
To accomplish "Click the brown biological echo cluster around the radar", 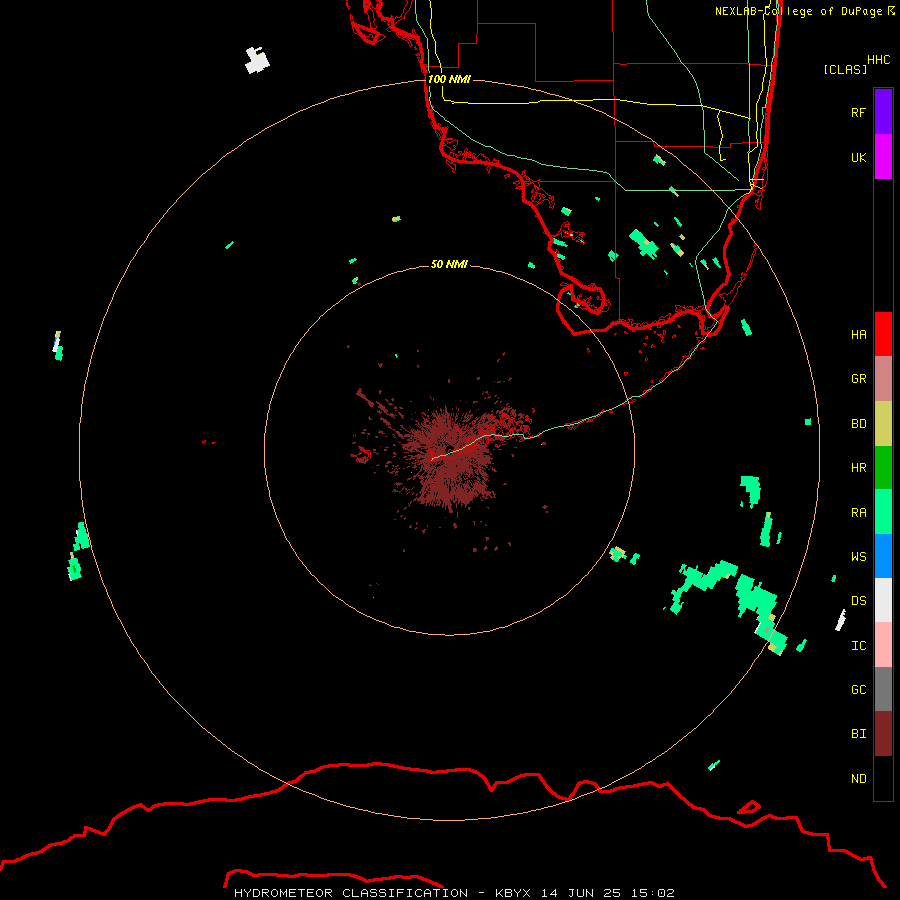I will (451, 456).
